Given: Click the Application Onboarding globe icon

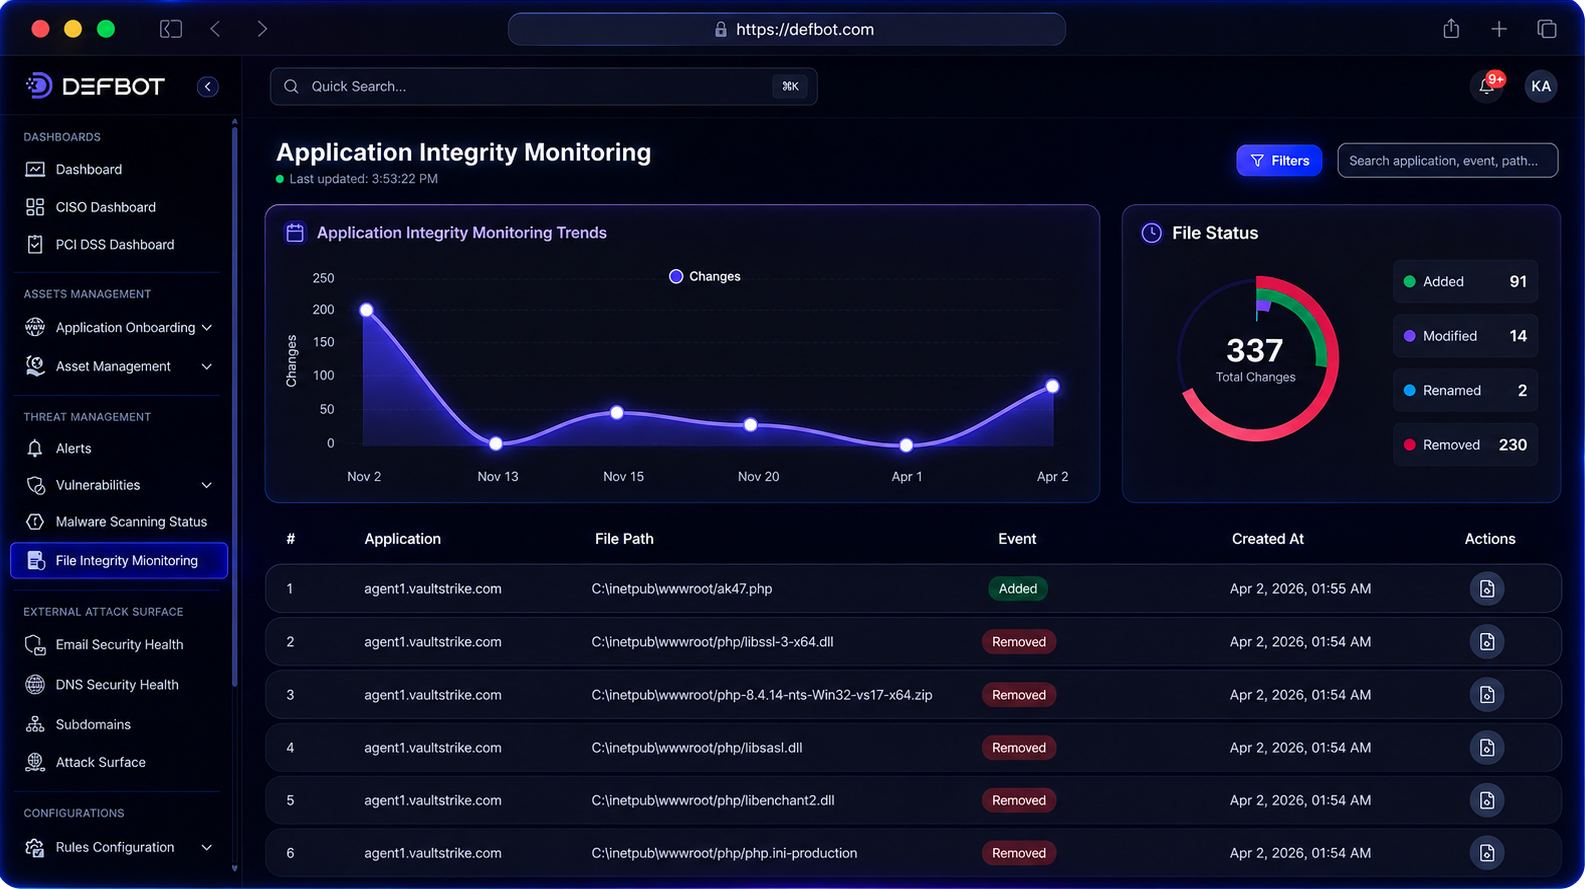Looking at the screenshot, I should [35, 327].
